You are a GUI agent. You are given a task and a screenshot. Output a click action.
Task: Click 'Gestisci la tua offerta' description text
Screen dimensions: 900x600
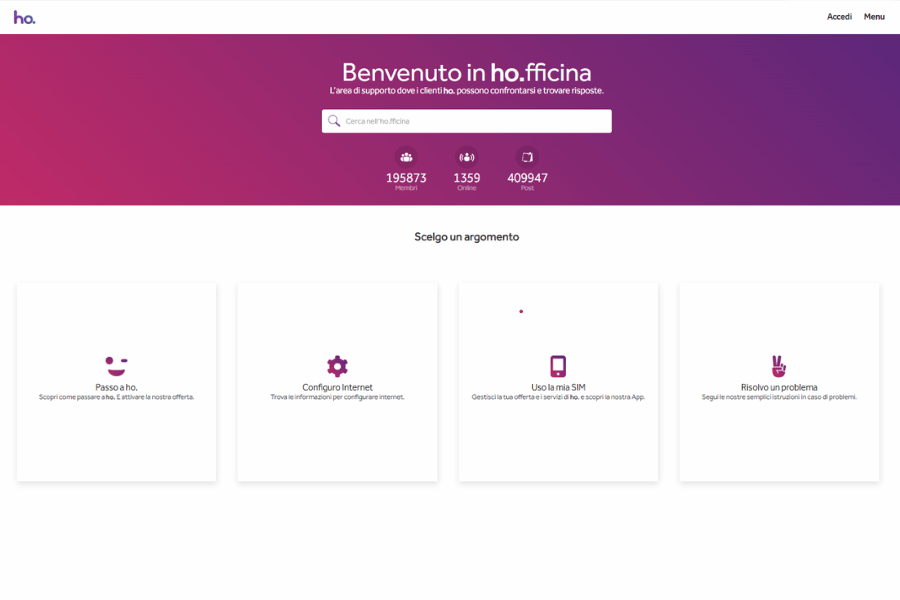click(558, 397)
